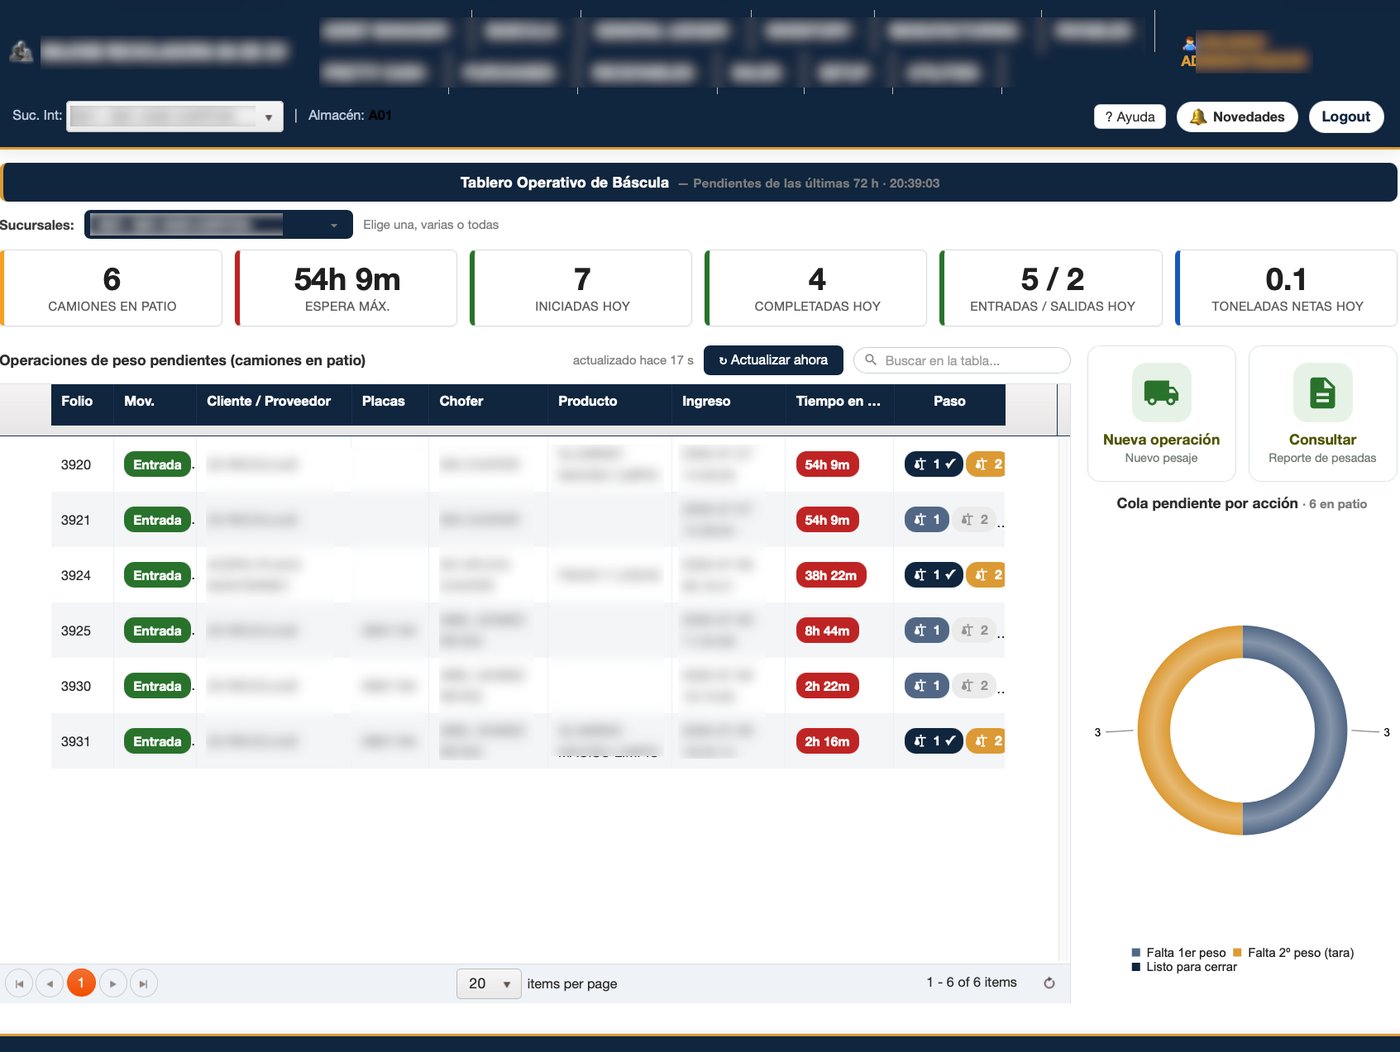
Task: Click the Completadas Hoy stat card
Action: click(x=817, y=288)
